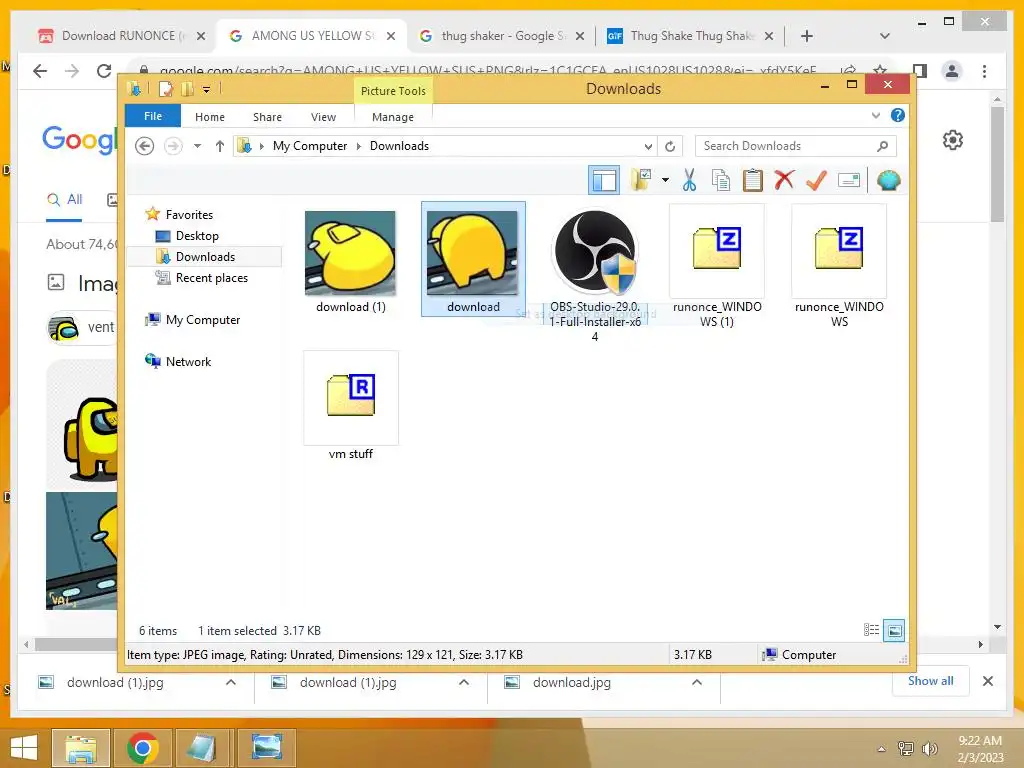Viewport: 1024px width, 768px height.
Task: Switch to large icons view button
Action: [894, 630]
